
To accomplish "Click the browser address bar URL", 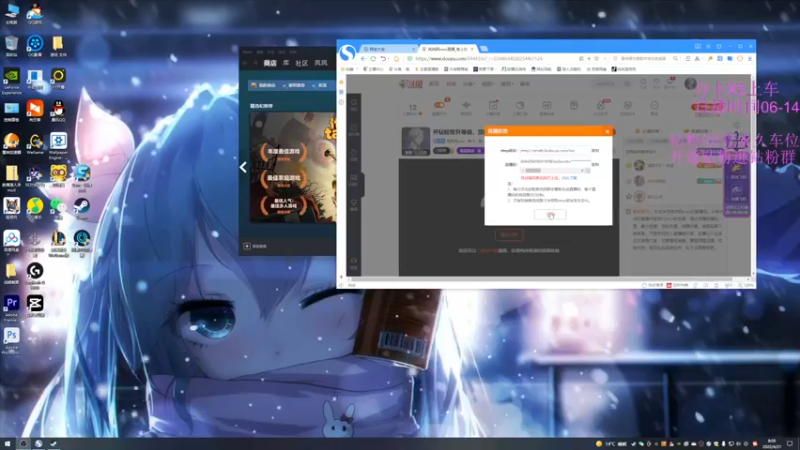I will [x=480, y=59].
